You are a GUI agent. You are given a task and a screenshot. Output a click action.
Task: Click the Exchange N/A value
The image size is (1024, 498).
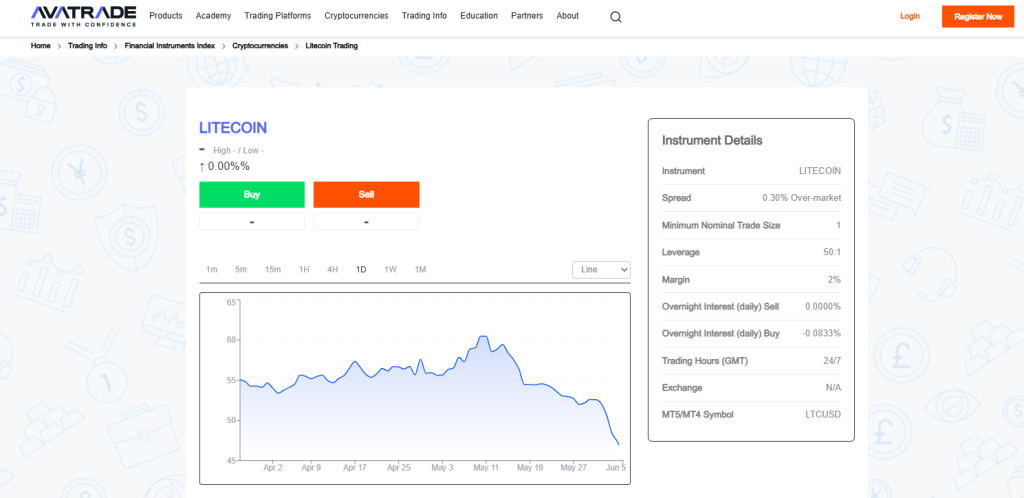(x=833, y=388)
